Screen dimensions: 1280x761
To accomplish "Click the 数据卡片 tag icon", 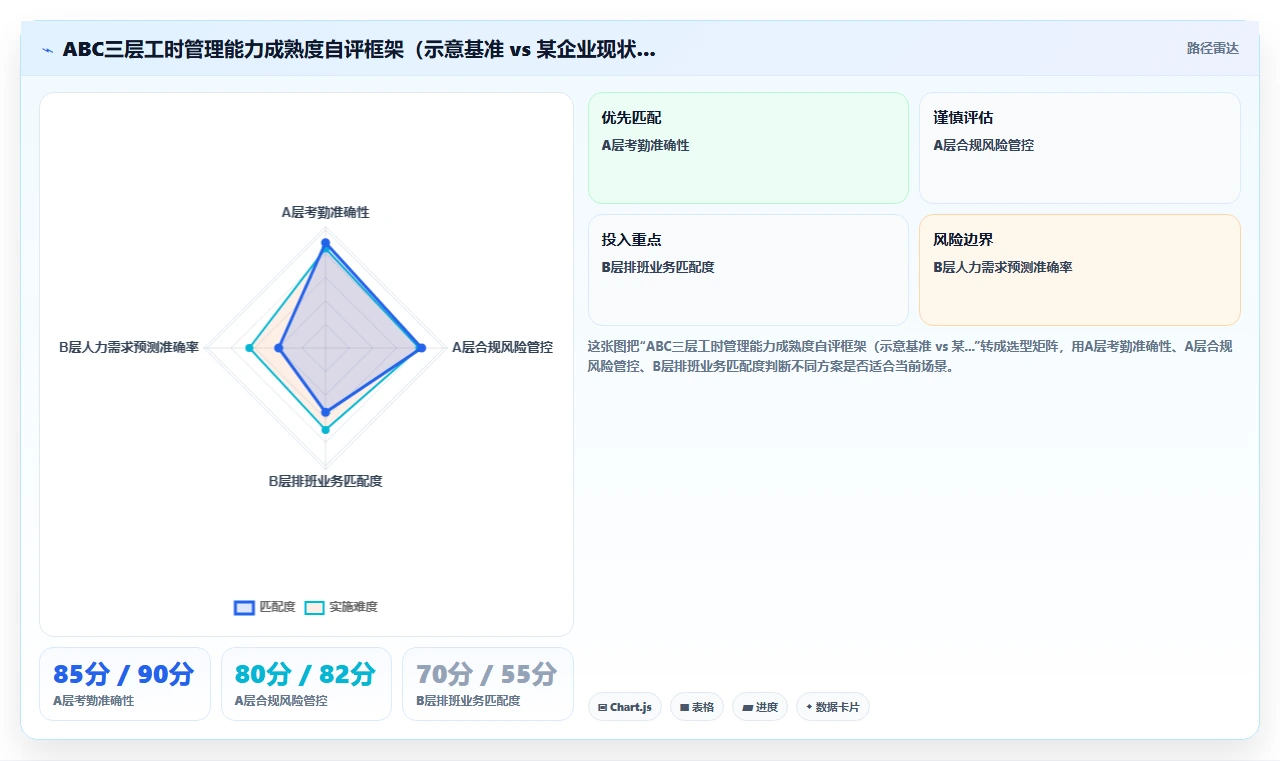I will click(809, 707).
